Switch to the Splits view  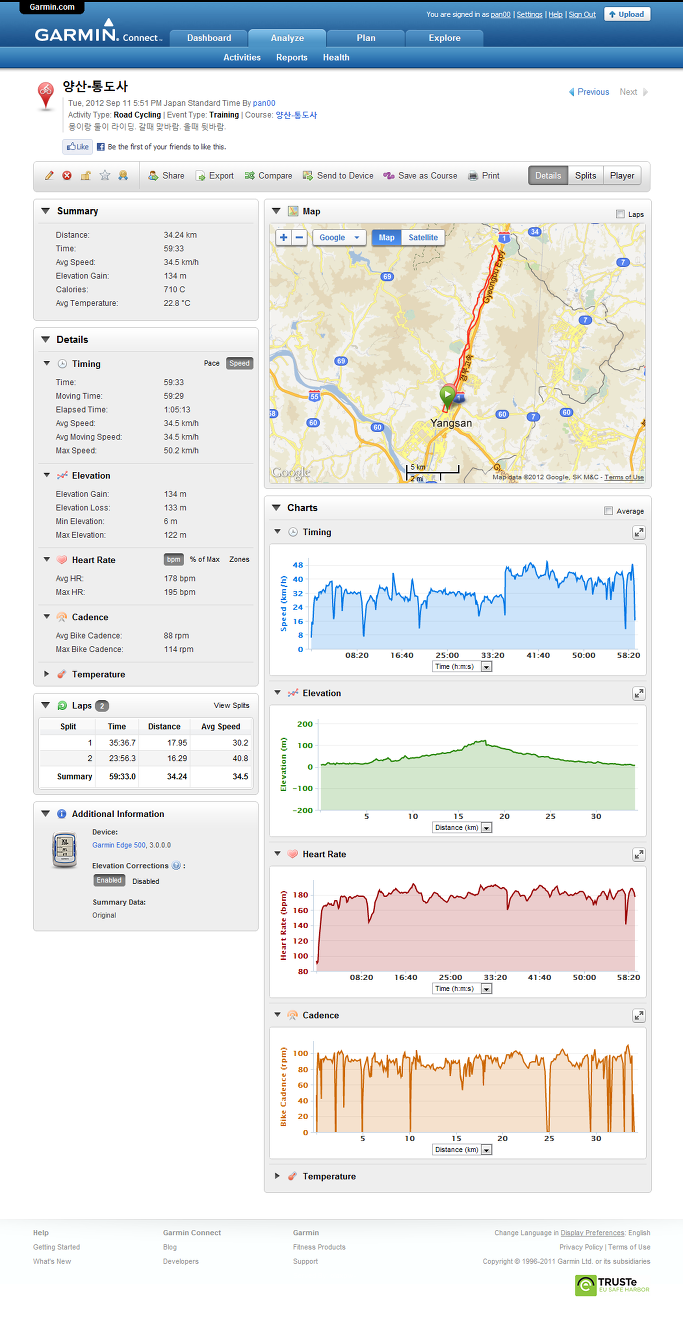pos(586,175)
